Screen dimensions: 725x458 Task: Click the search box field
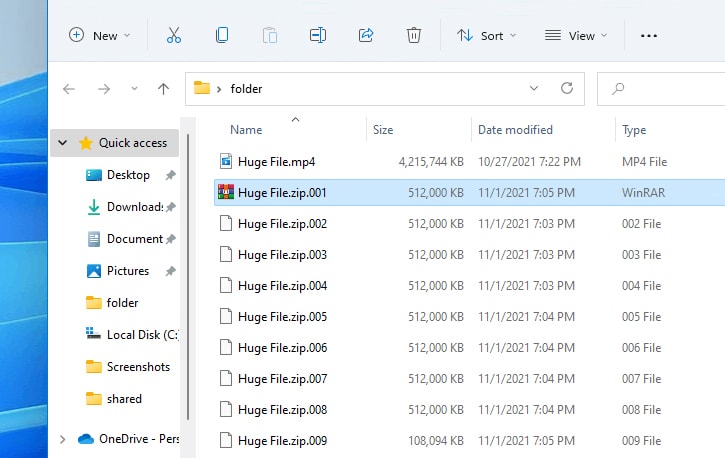coord(661,89)
